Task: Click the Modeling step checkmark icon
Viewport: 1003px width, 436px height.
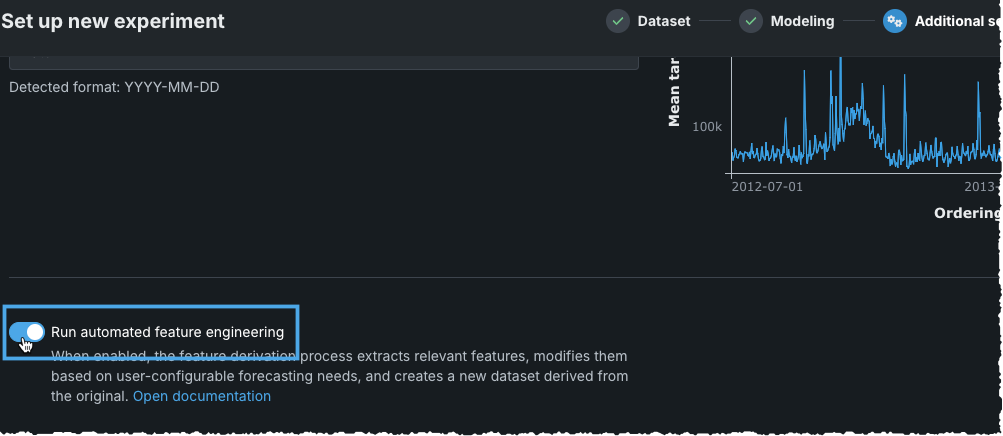Action: coord(751,21)
